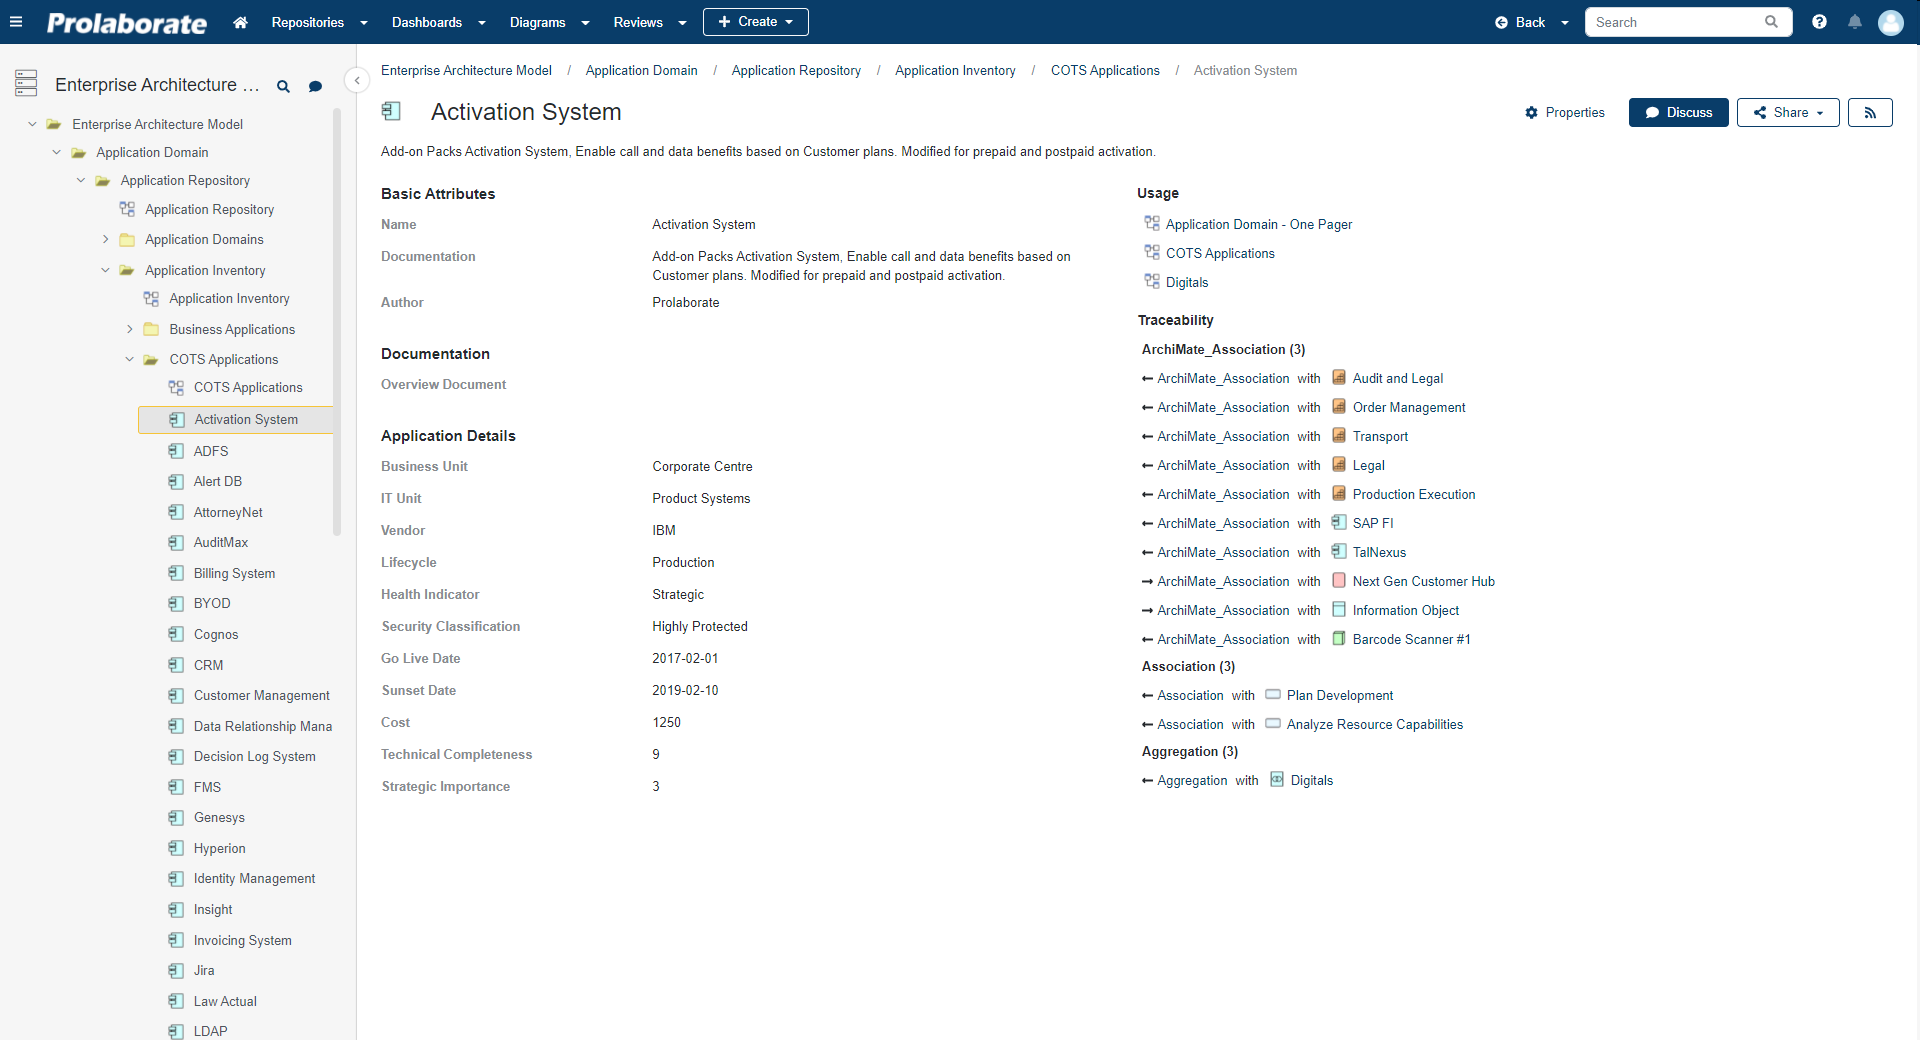Open the TalNexus traceability link
The height and width of the screenshot is (1040, 1920).
point(1379,552)
